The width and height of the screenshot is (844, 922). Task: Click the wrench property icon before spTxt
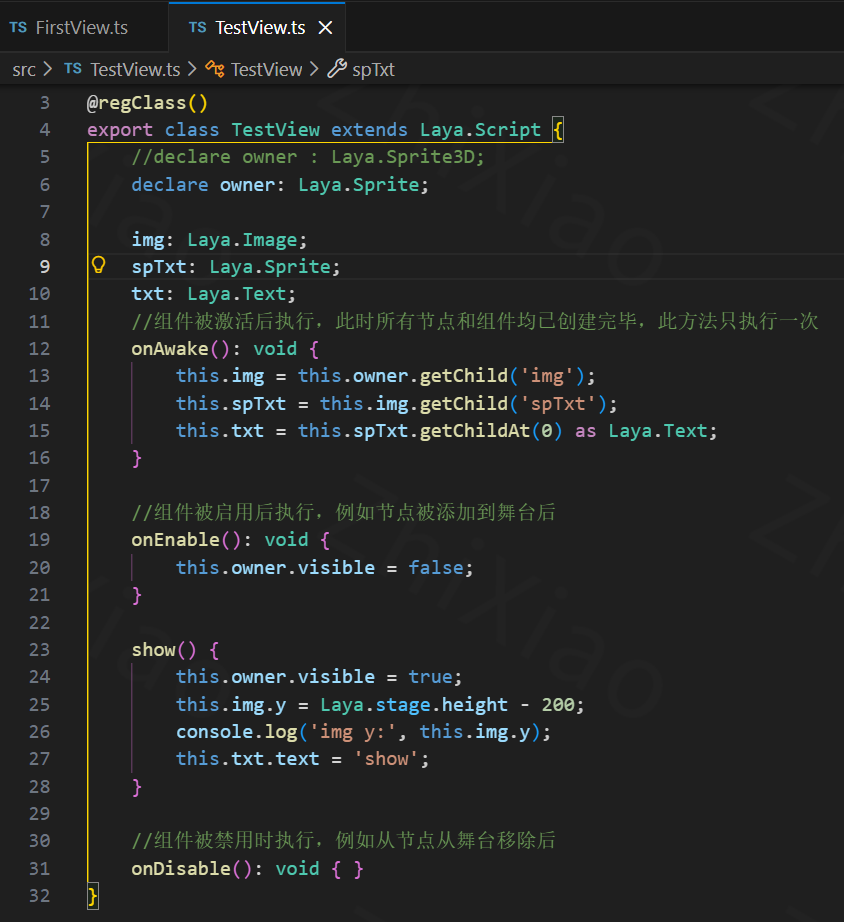coord(337,69)
